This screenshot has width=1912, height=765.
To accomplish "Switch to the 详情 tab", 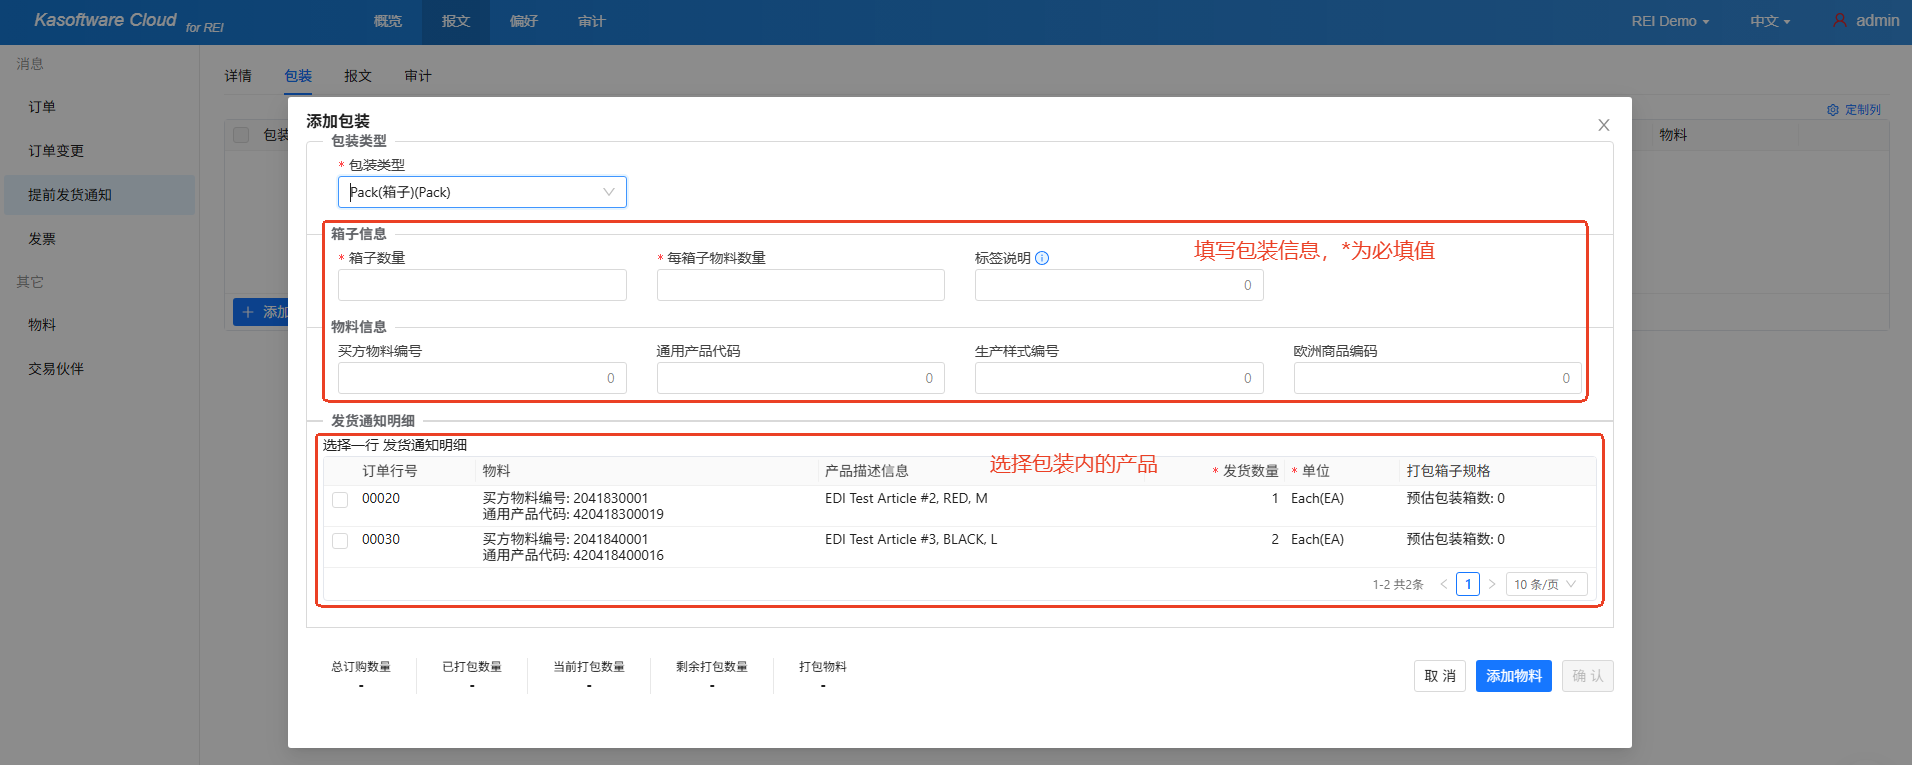I will point(238,76).
